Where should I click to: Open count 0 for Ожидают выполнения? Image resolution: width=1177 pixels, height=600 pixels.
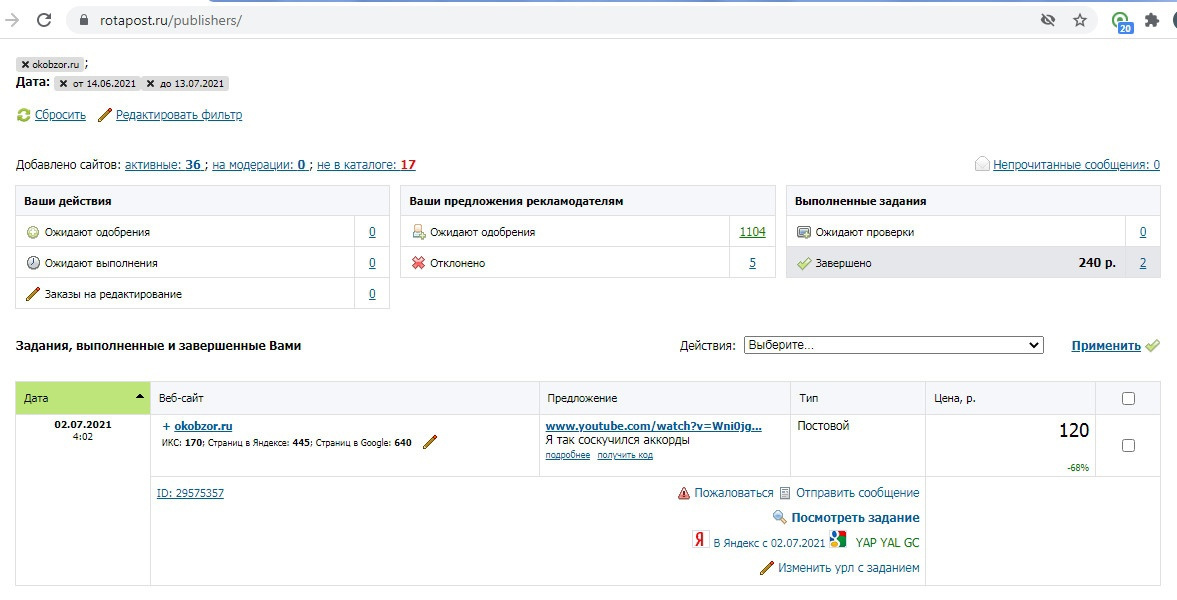tap(372, 263)
